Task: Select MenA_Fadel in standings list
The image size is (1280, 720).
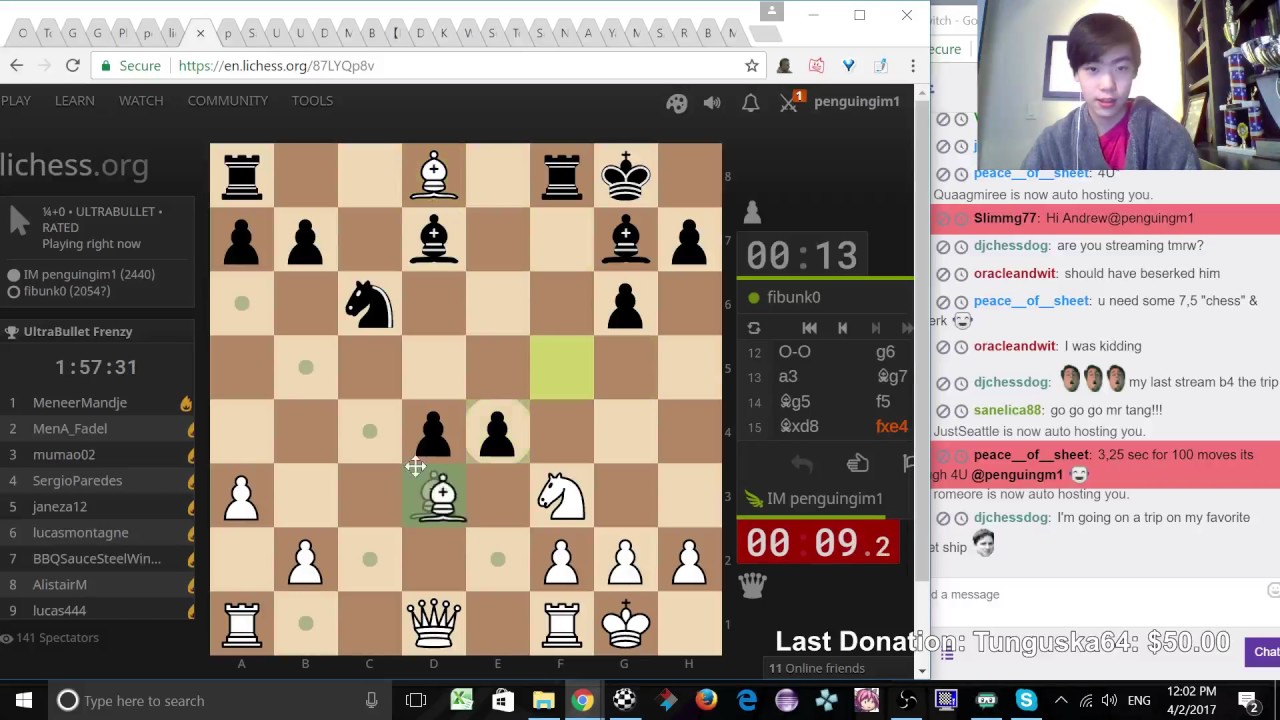Action: click(x=70, y=428)
